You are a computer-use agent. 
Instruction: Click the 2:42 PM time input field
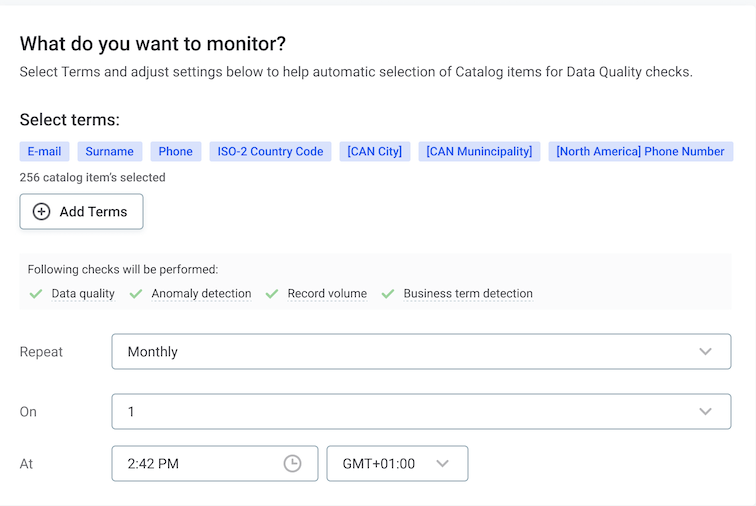point(200,464)
